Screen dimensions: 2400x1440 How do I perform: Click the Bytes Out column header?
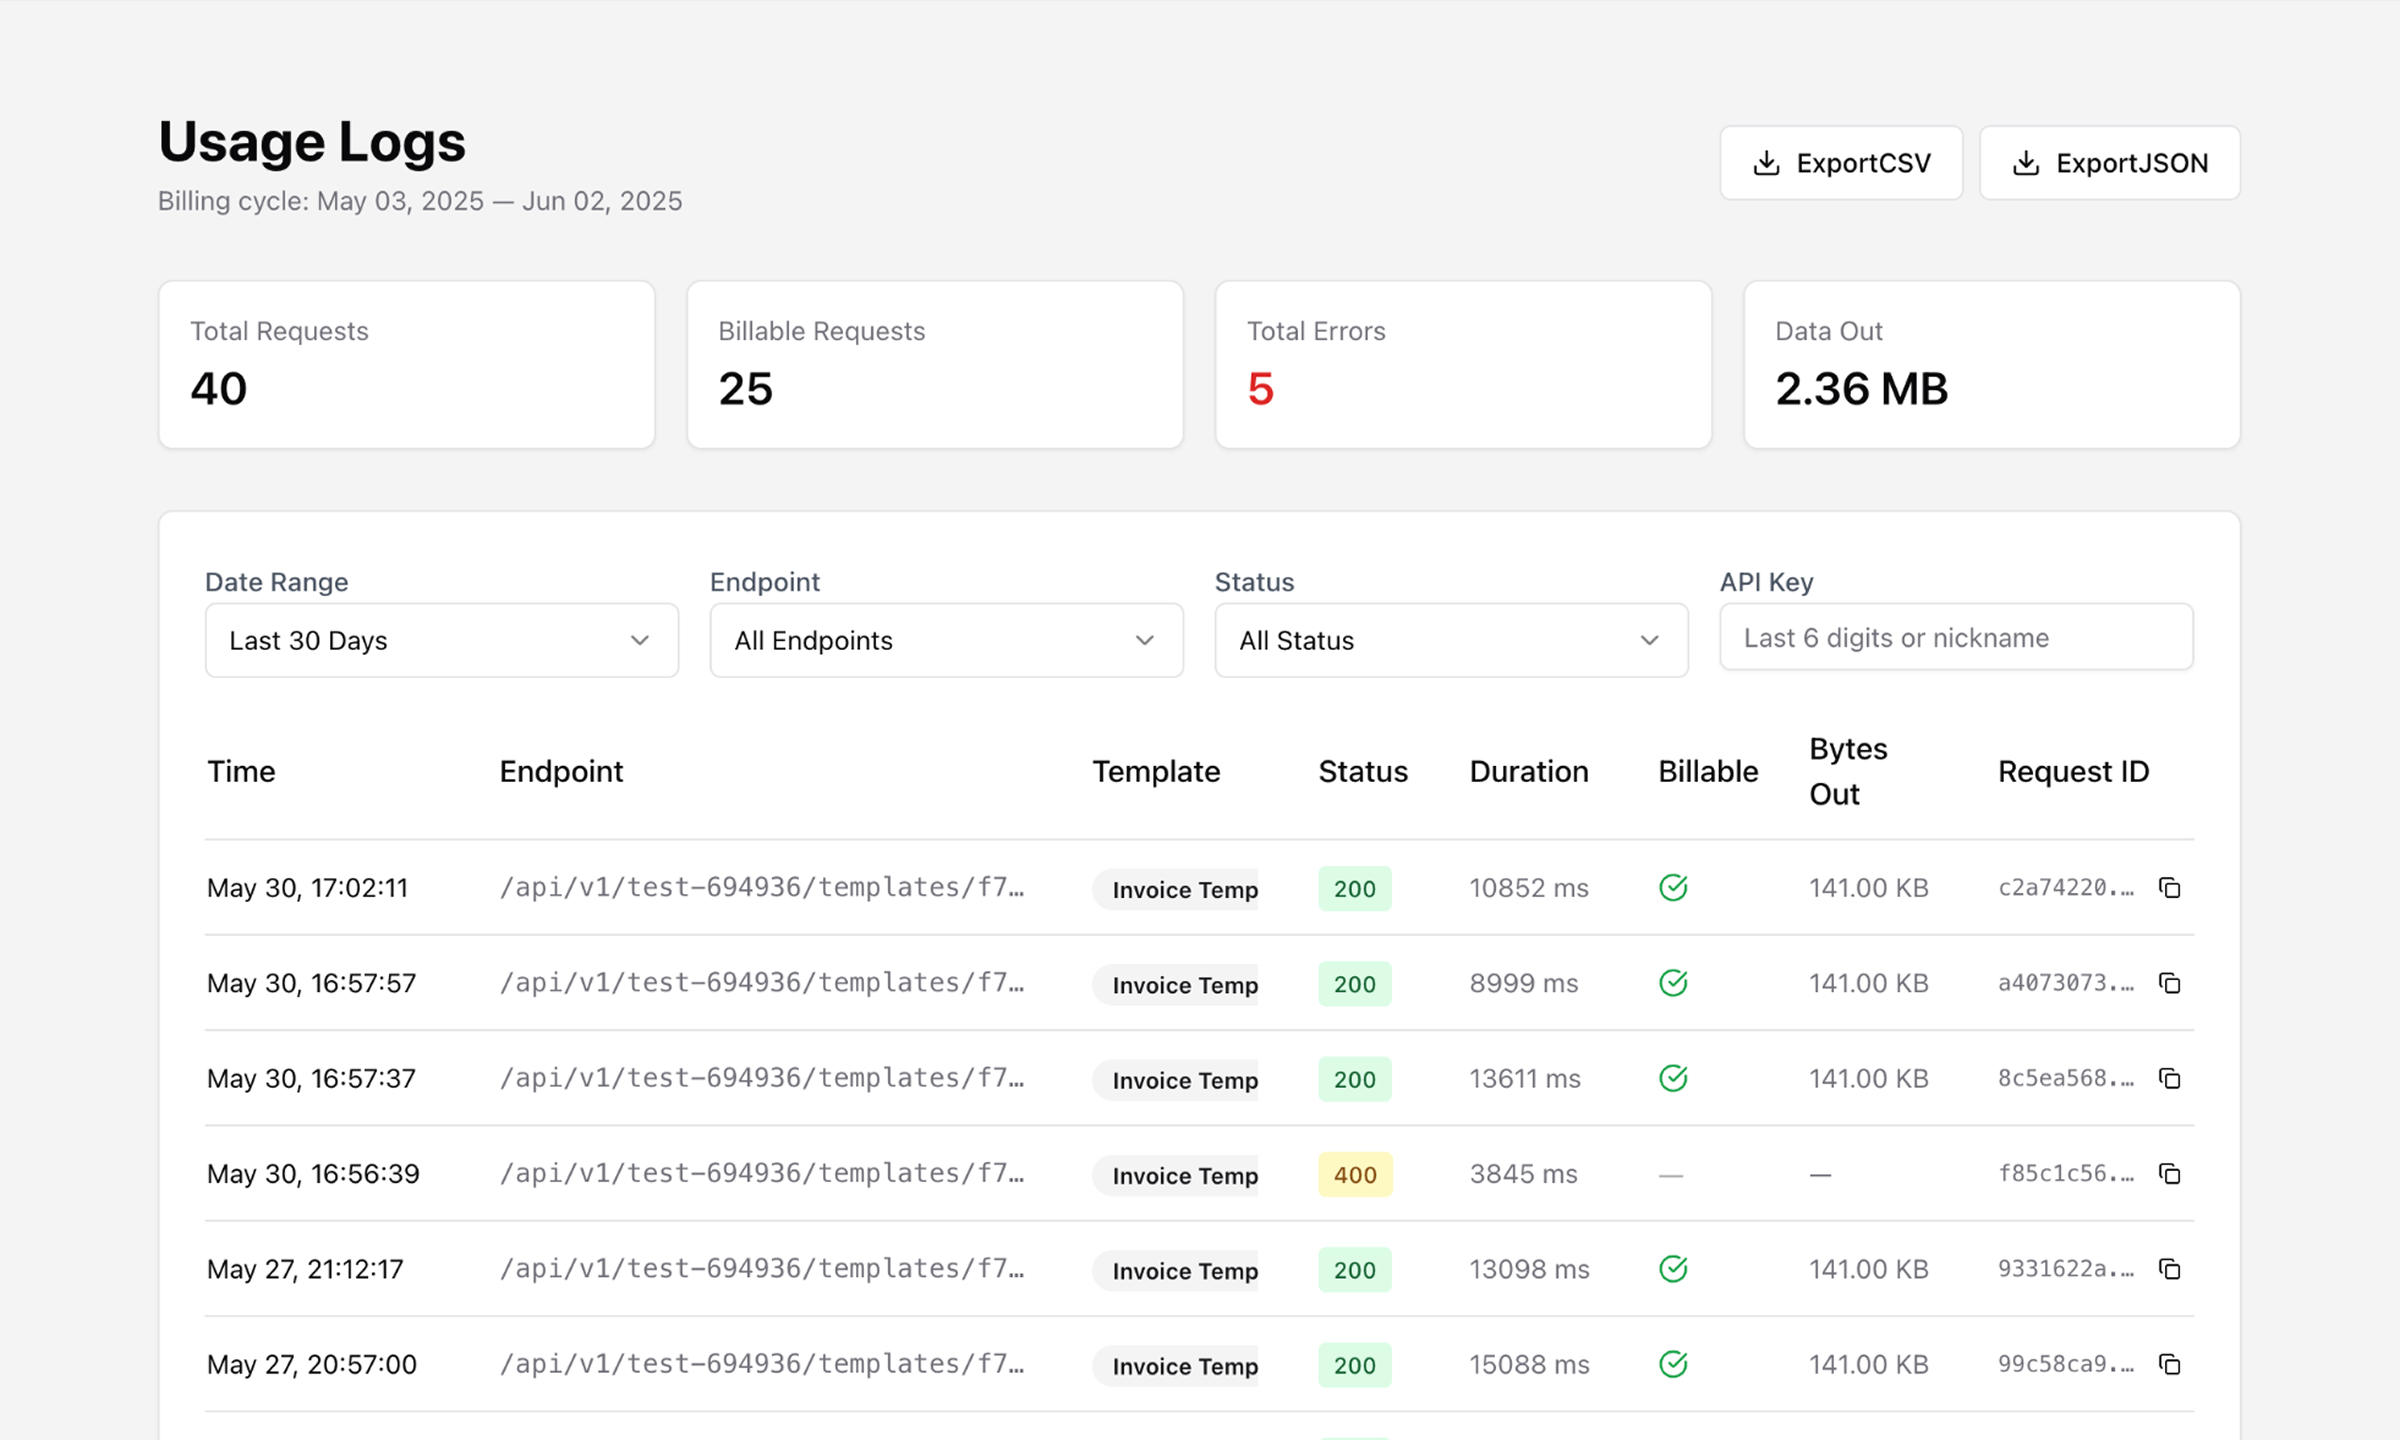(1848, 771)
